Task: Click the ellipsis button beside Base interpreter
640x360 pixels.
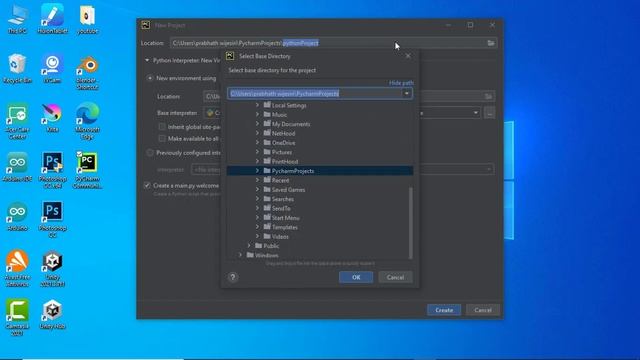Action: coord(489,113)
